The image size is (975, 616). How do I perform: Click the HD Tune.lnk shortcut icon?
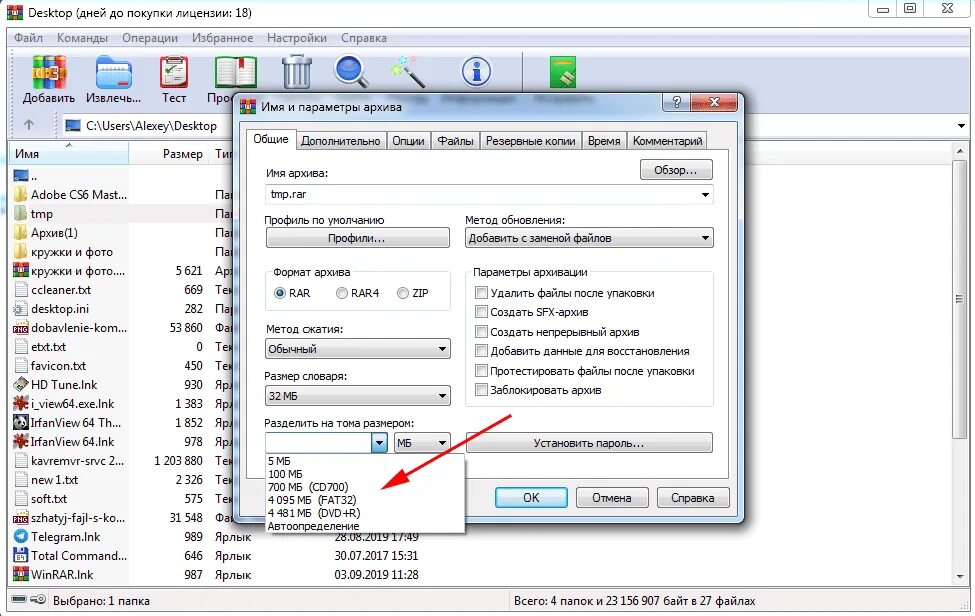point(21,385)
